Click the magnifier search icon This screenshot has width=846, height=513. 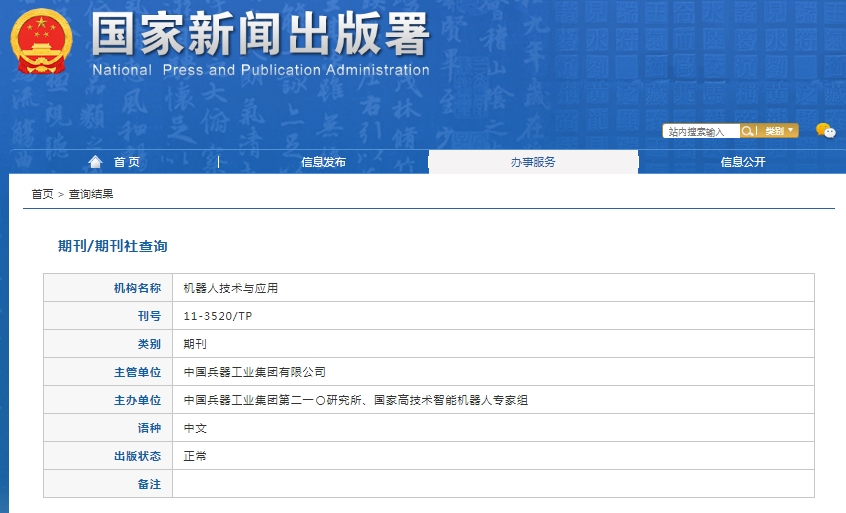pos(747,131)
